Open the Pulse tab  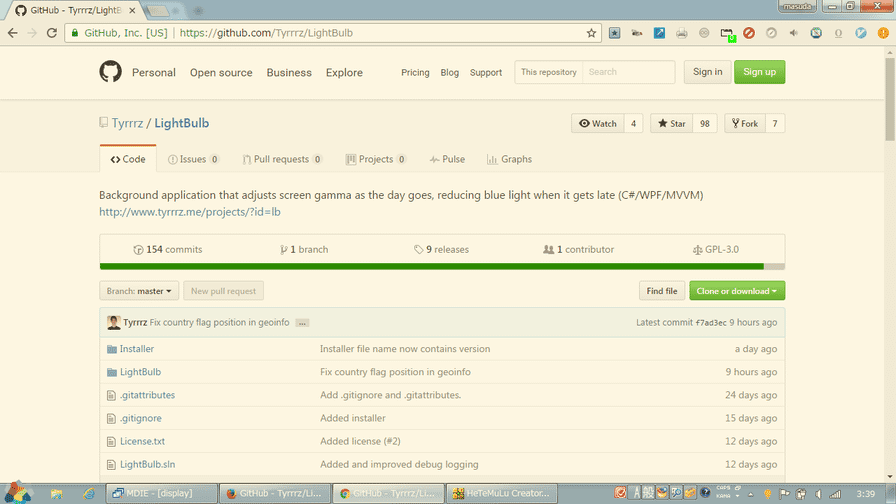447,159
